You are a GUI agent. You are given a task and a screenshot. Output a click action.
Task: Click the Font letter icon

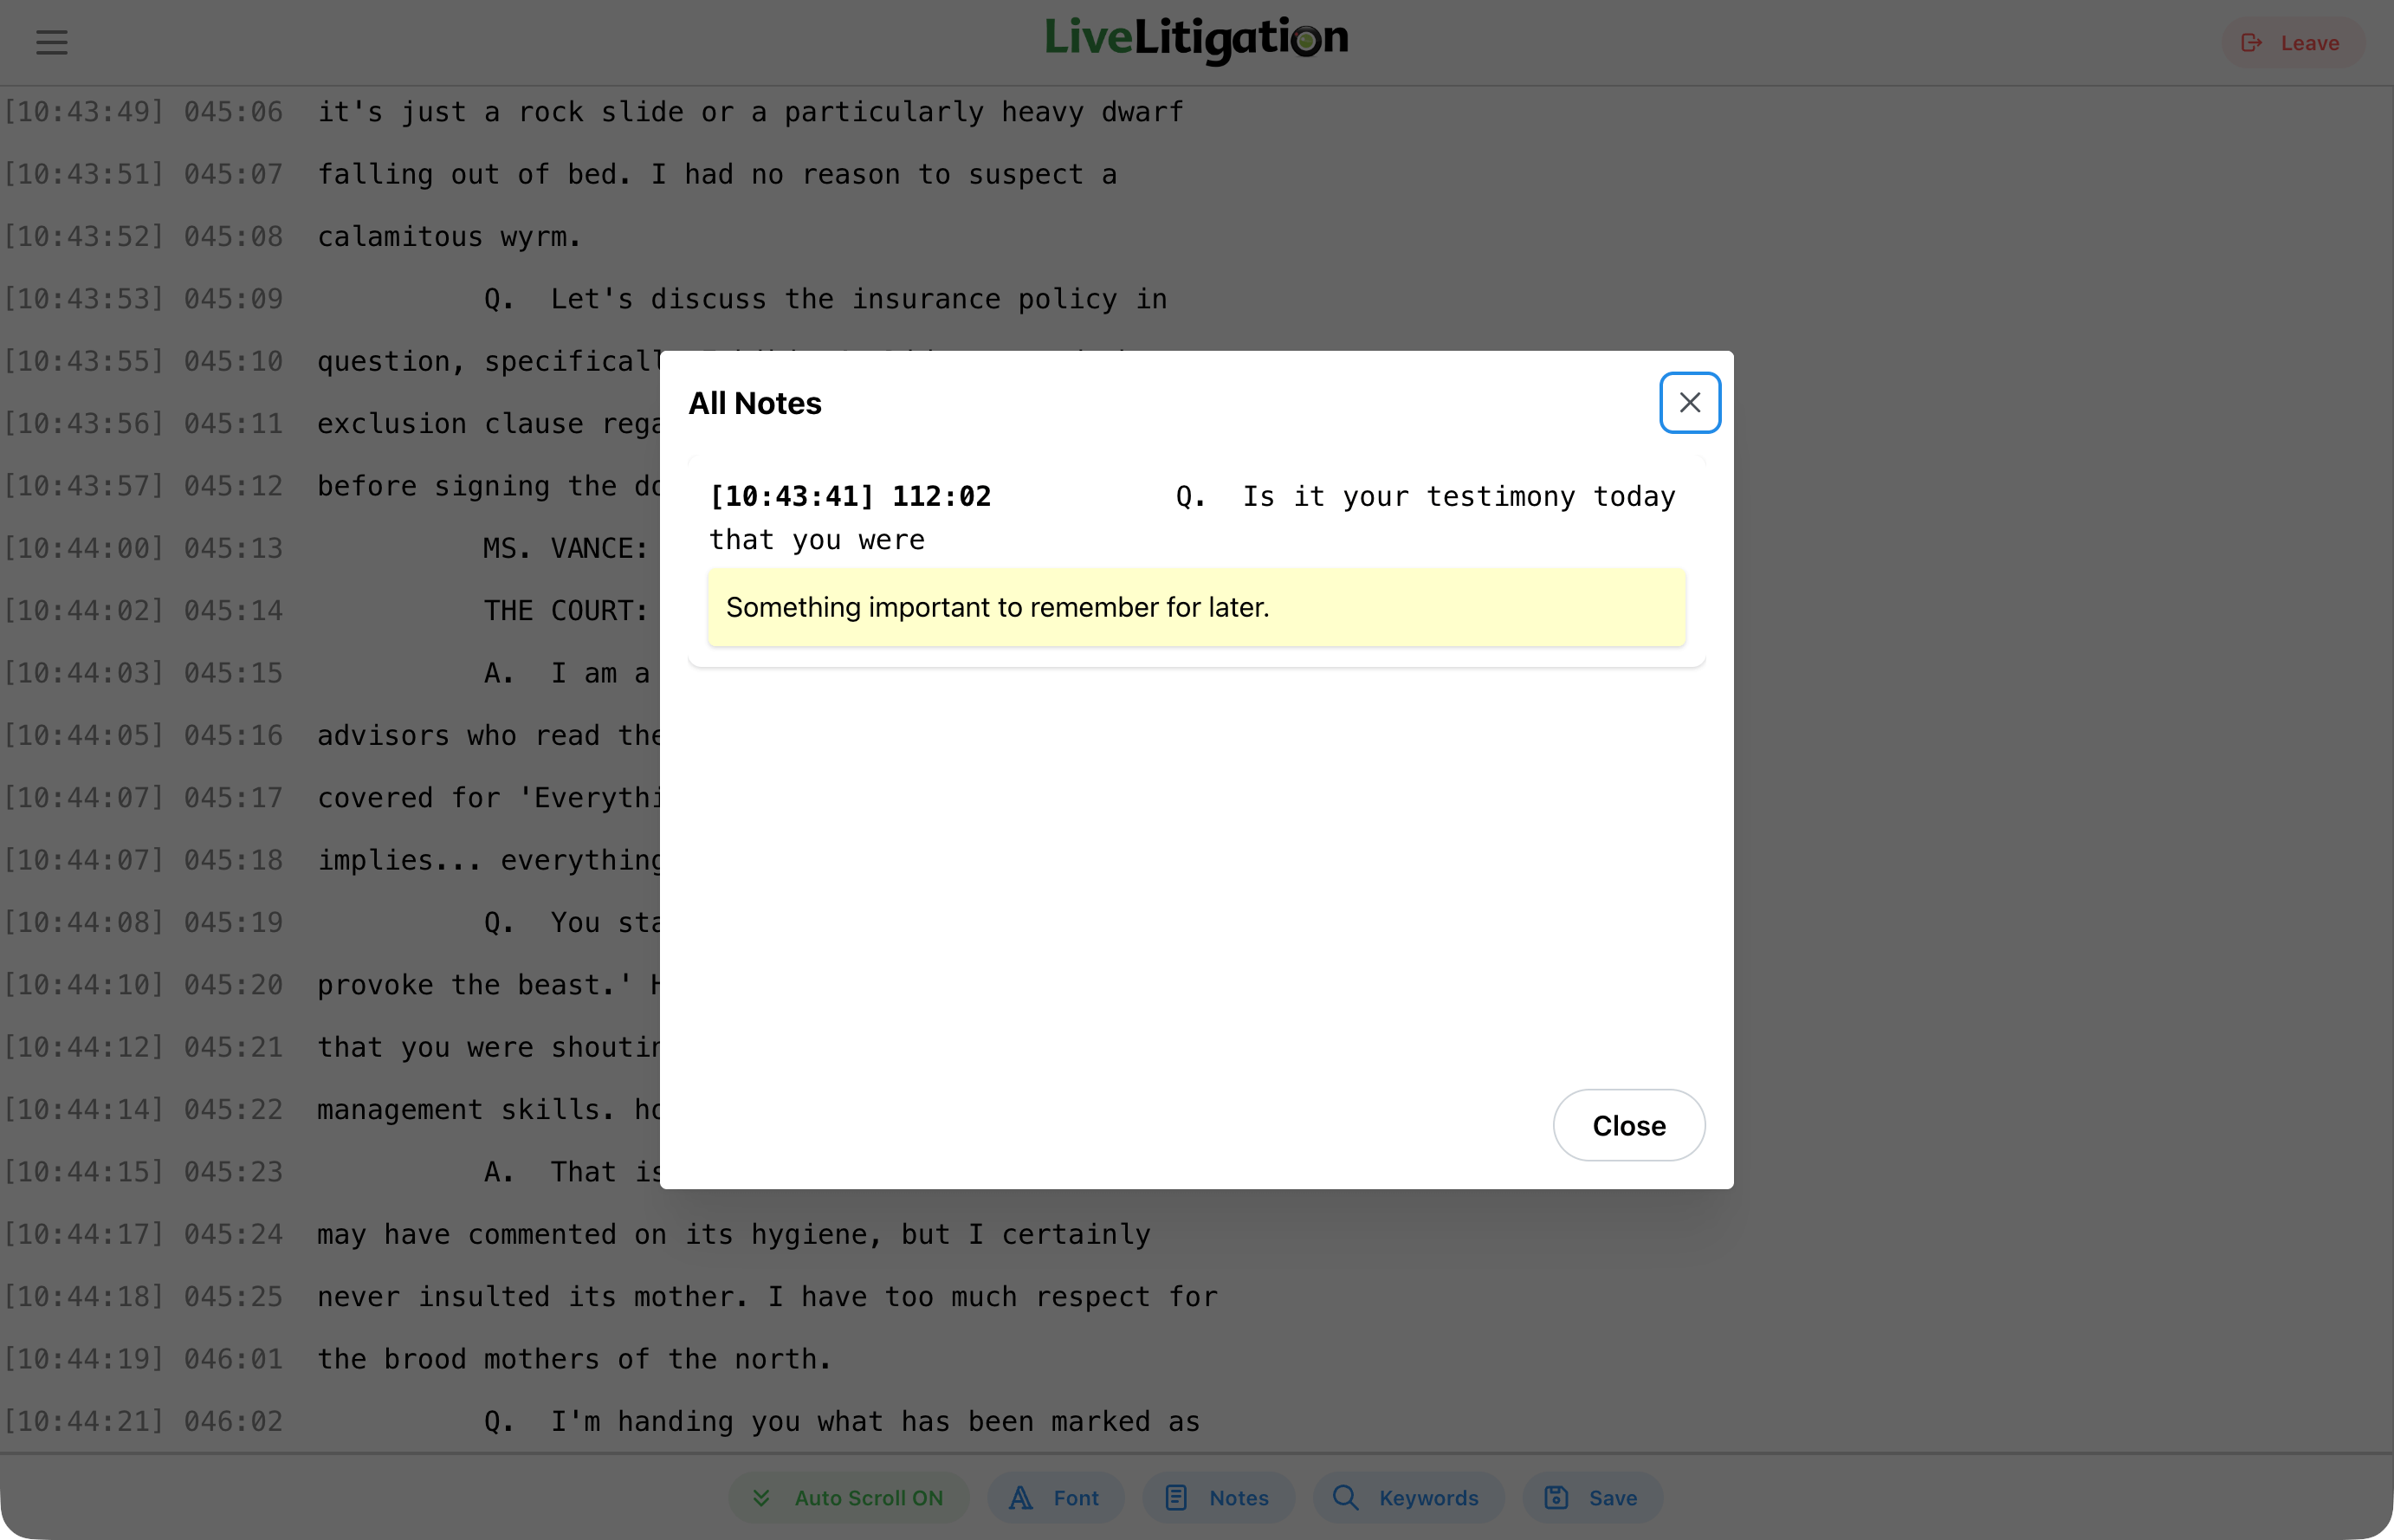point(1021,1497)
